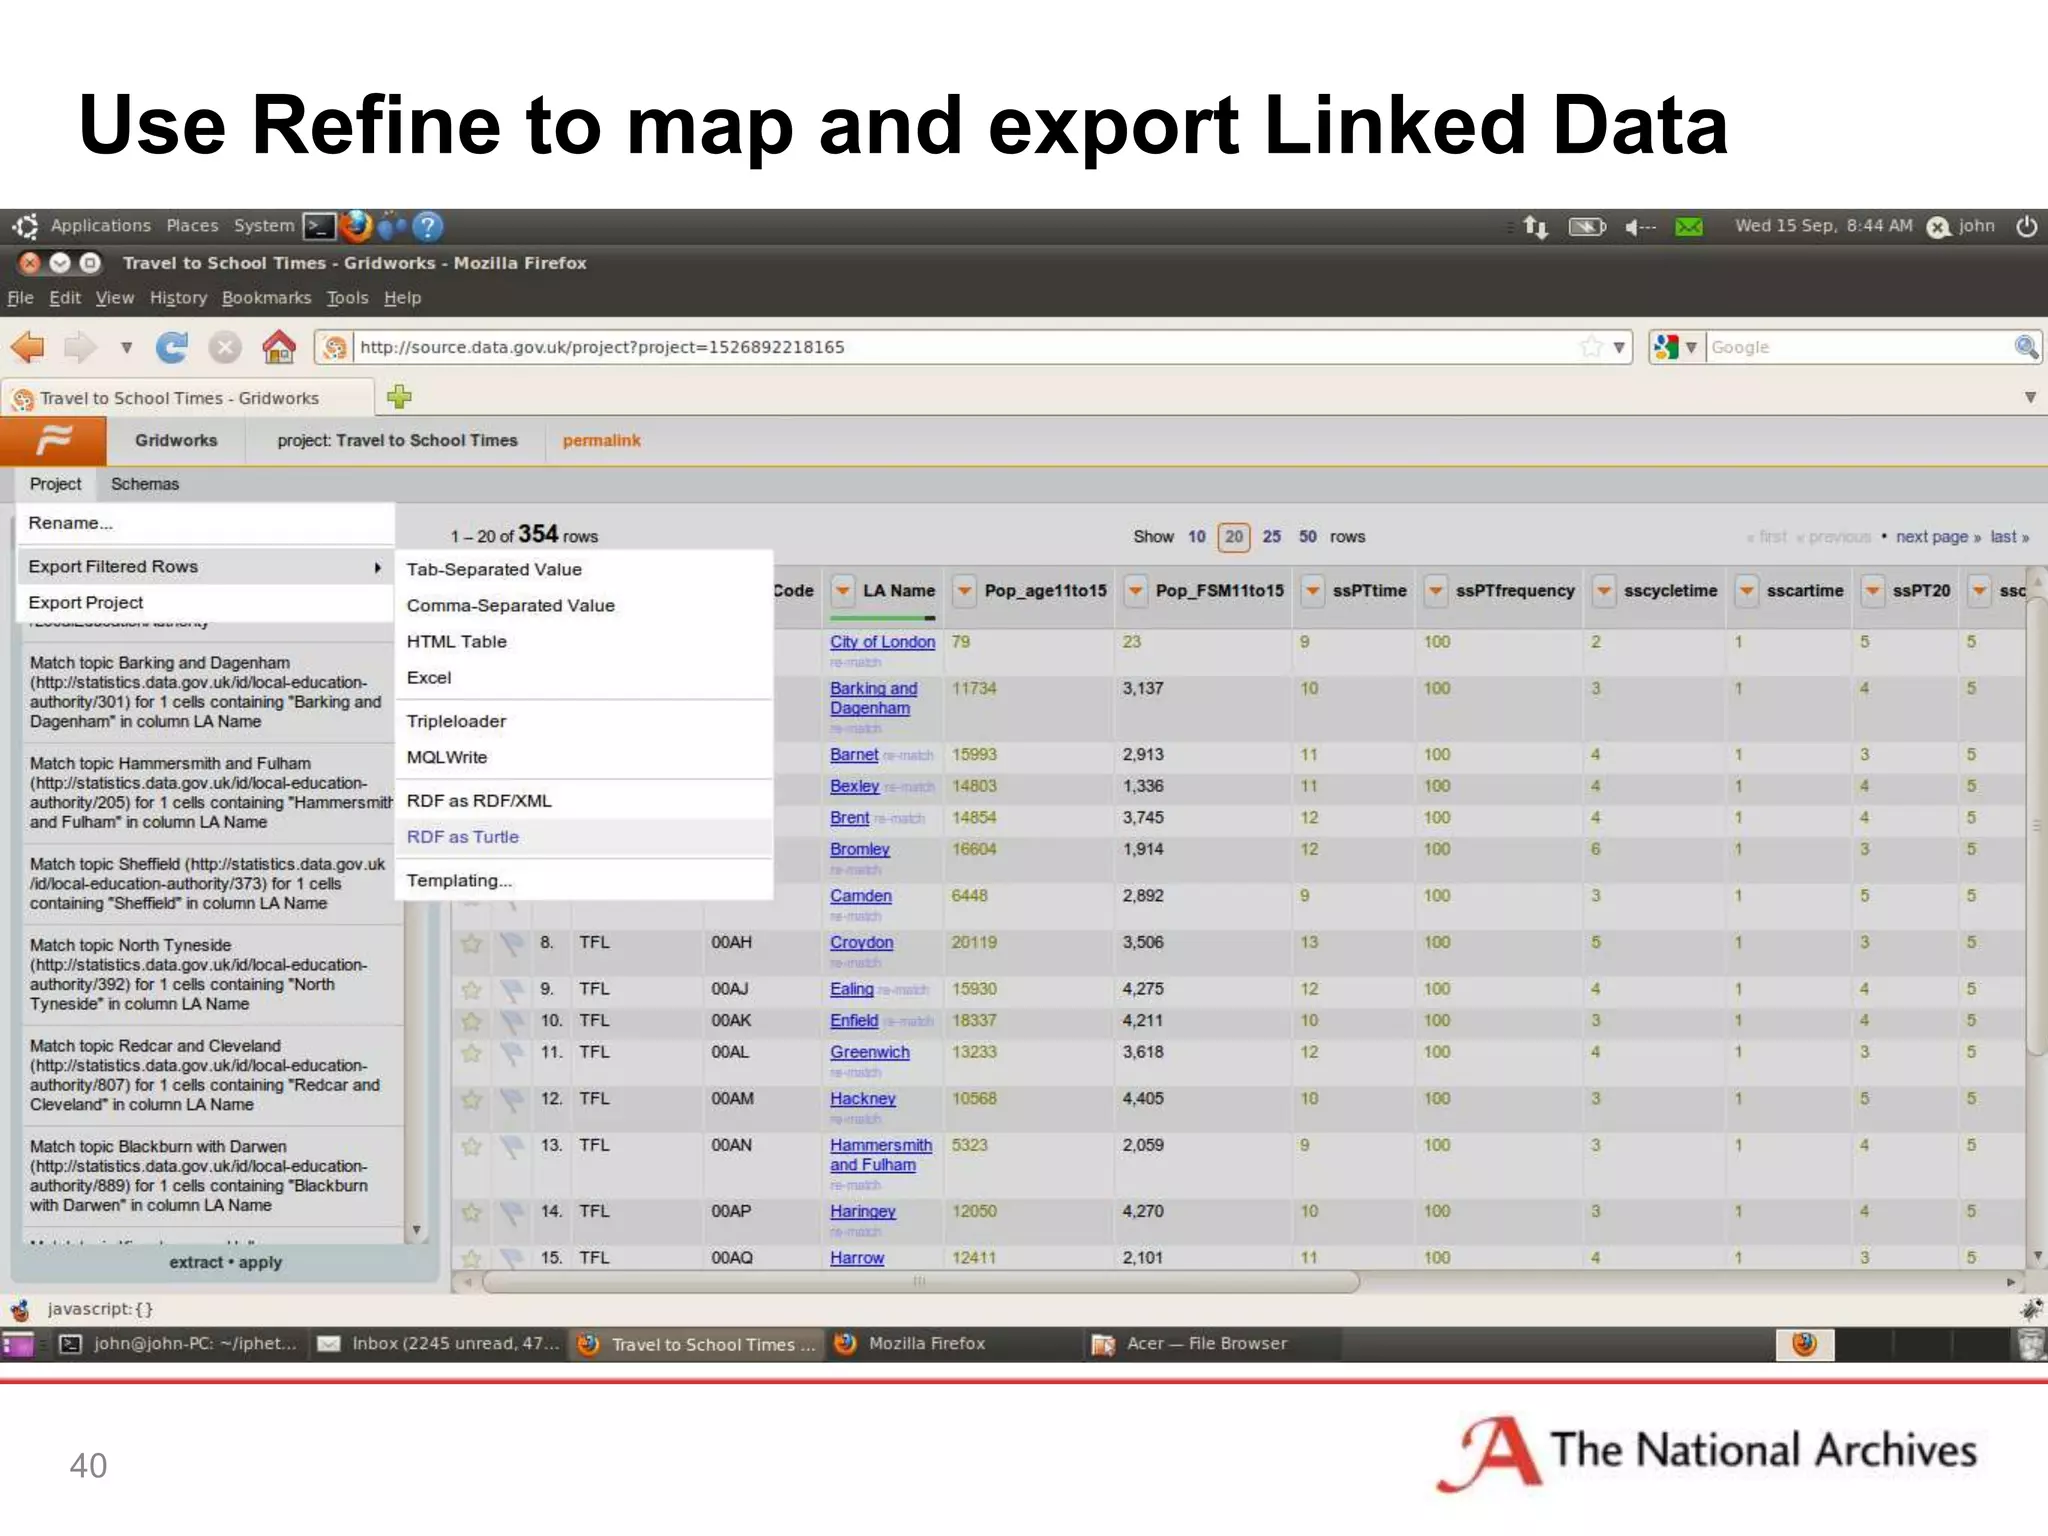
Task: Click the browser back arrow
Action: (x=28, y=347)
